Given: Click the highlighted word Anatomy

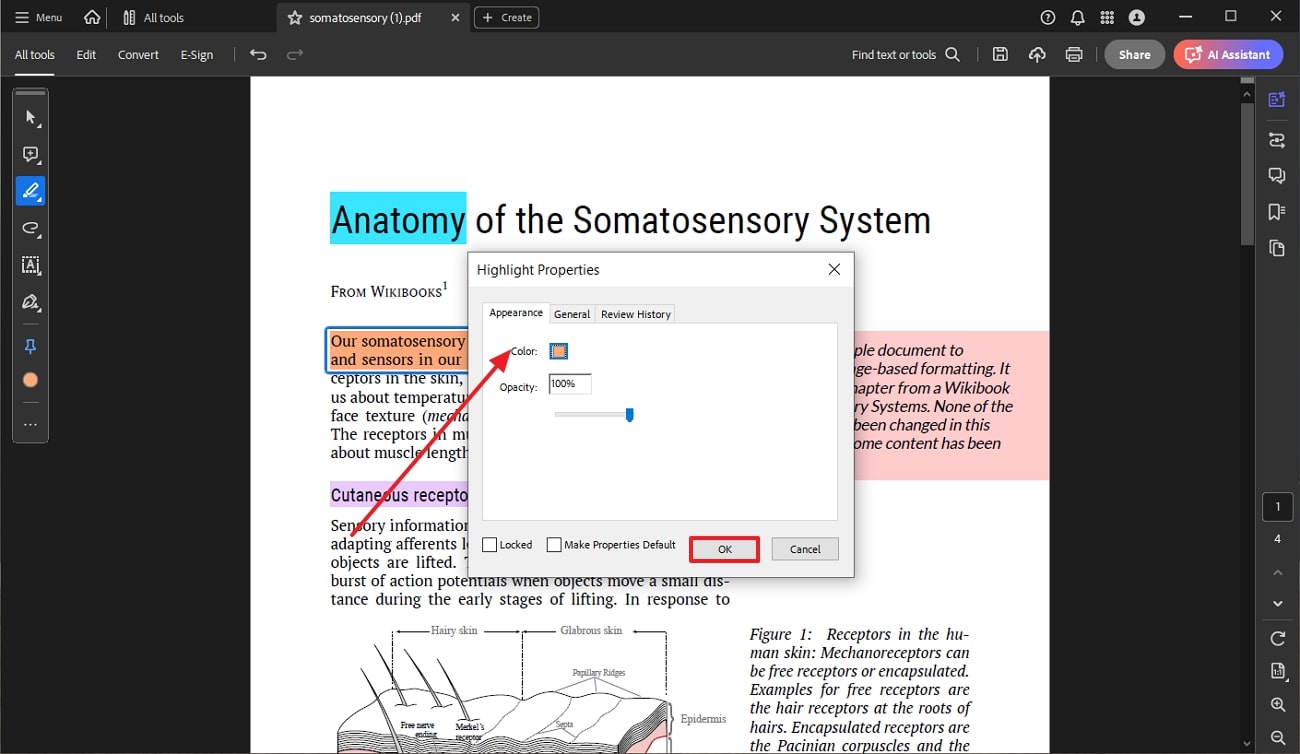Looking at the screenshot, I should [x=398, y=219].
